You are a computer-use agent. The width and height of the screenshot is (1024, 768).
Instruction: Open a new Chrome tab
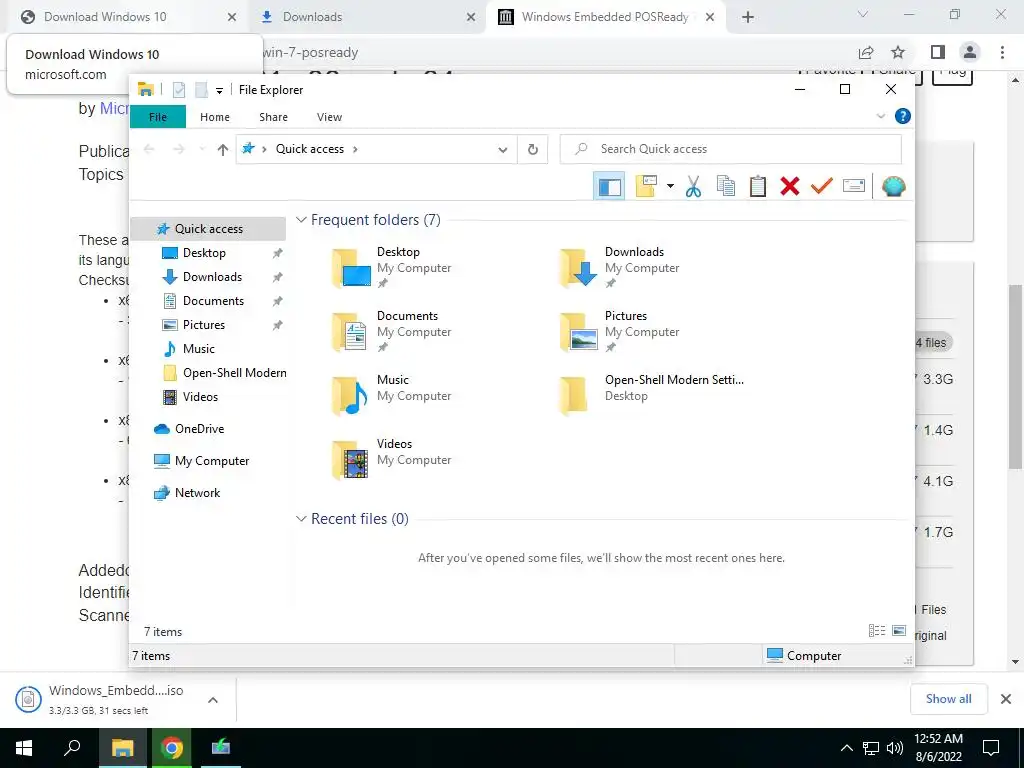click(748, 18)
